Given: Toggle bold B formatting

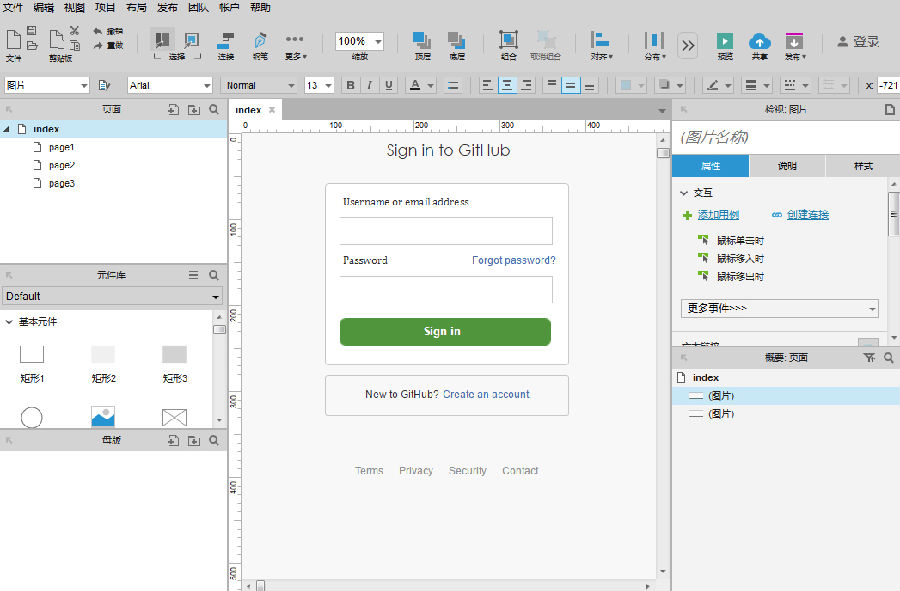Looking at the screenshot, I should pyautogui.click(x=350, y=85).
